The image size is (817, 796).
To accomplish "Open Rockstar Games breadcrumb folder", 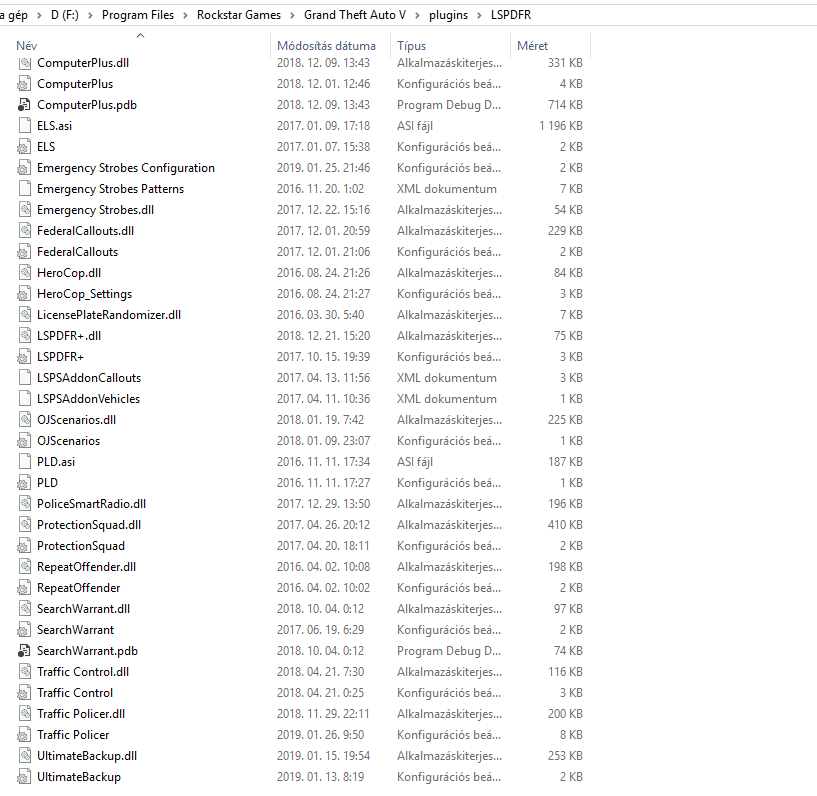I will click(x=239, y=15).
